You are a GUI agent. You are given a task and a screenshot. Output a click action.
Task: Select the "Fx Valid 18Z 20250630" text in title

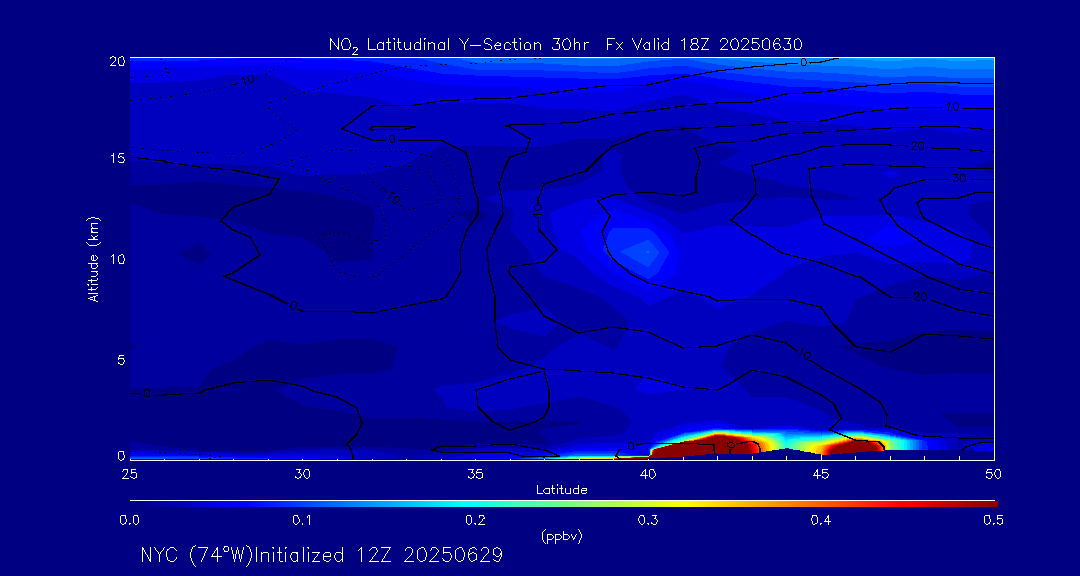pos(705,45)
